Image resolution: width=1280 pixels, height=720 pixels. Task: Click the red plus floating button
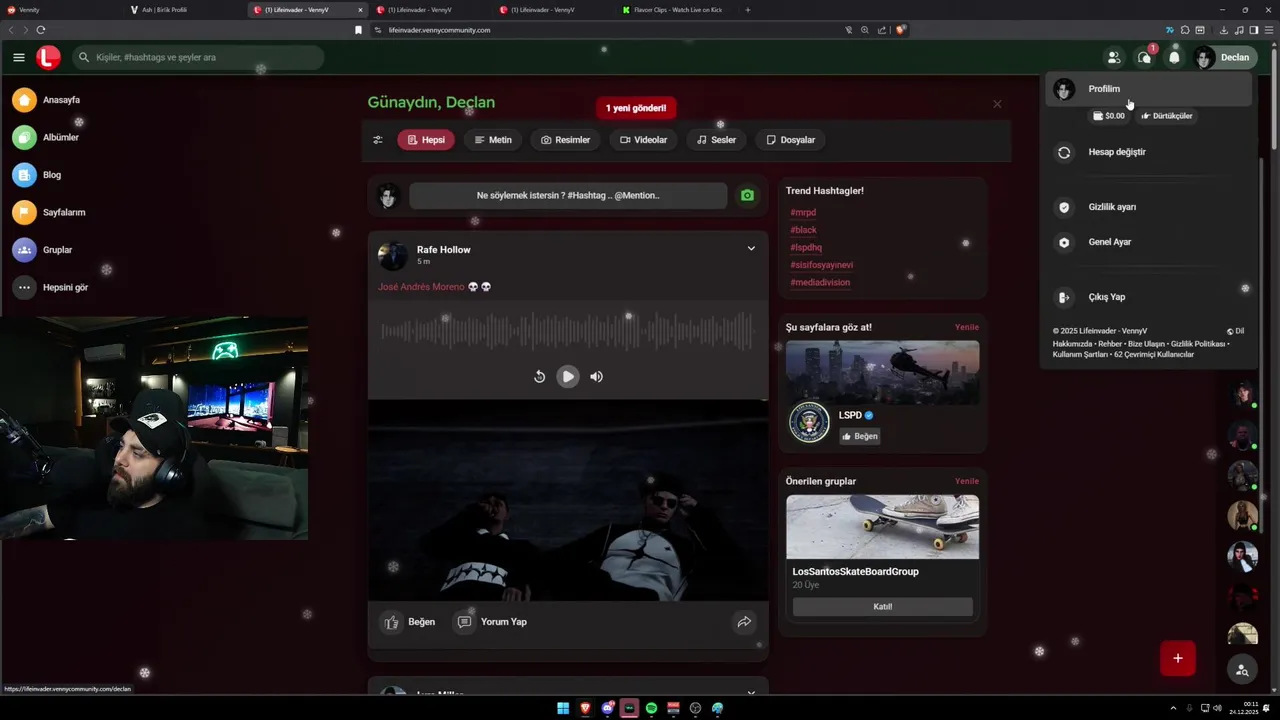pos(1177,658)
